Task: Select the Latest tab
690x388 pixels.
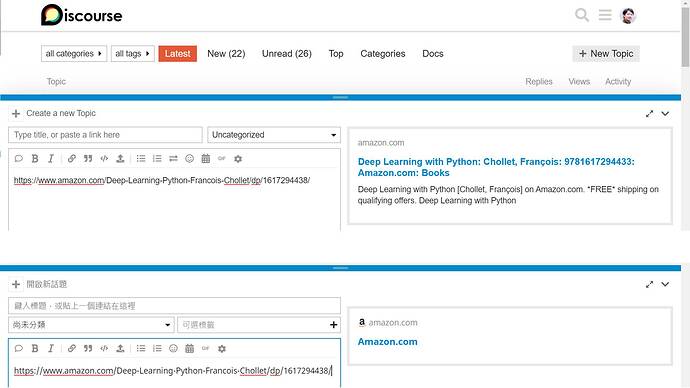Action: 177,54
